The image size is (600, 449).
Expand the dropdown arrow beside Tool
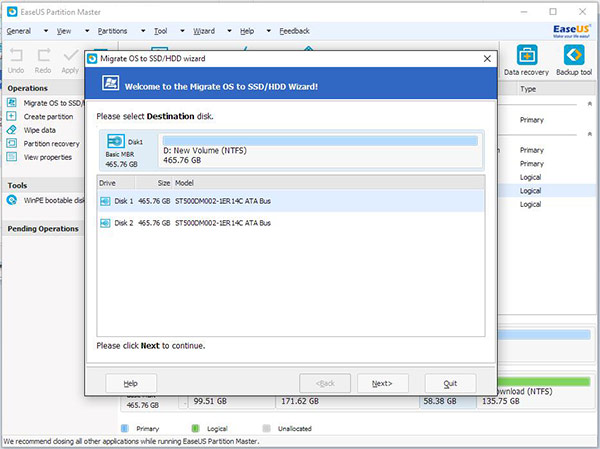click(182, 31)
